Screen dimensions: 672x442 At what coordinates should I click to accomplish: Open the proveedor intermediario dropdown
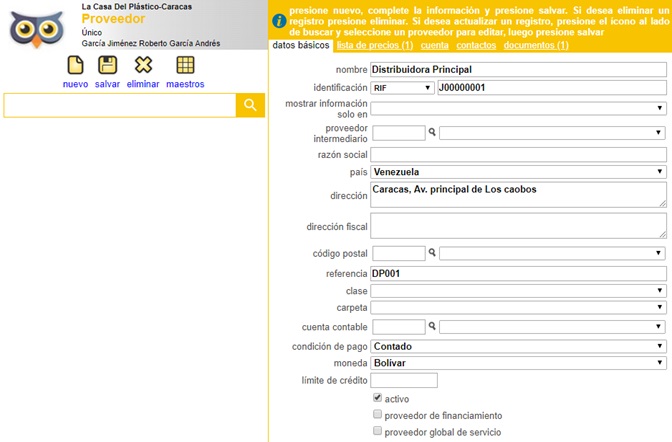click(552, 133)
